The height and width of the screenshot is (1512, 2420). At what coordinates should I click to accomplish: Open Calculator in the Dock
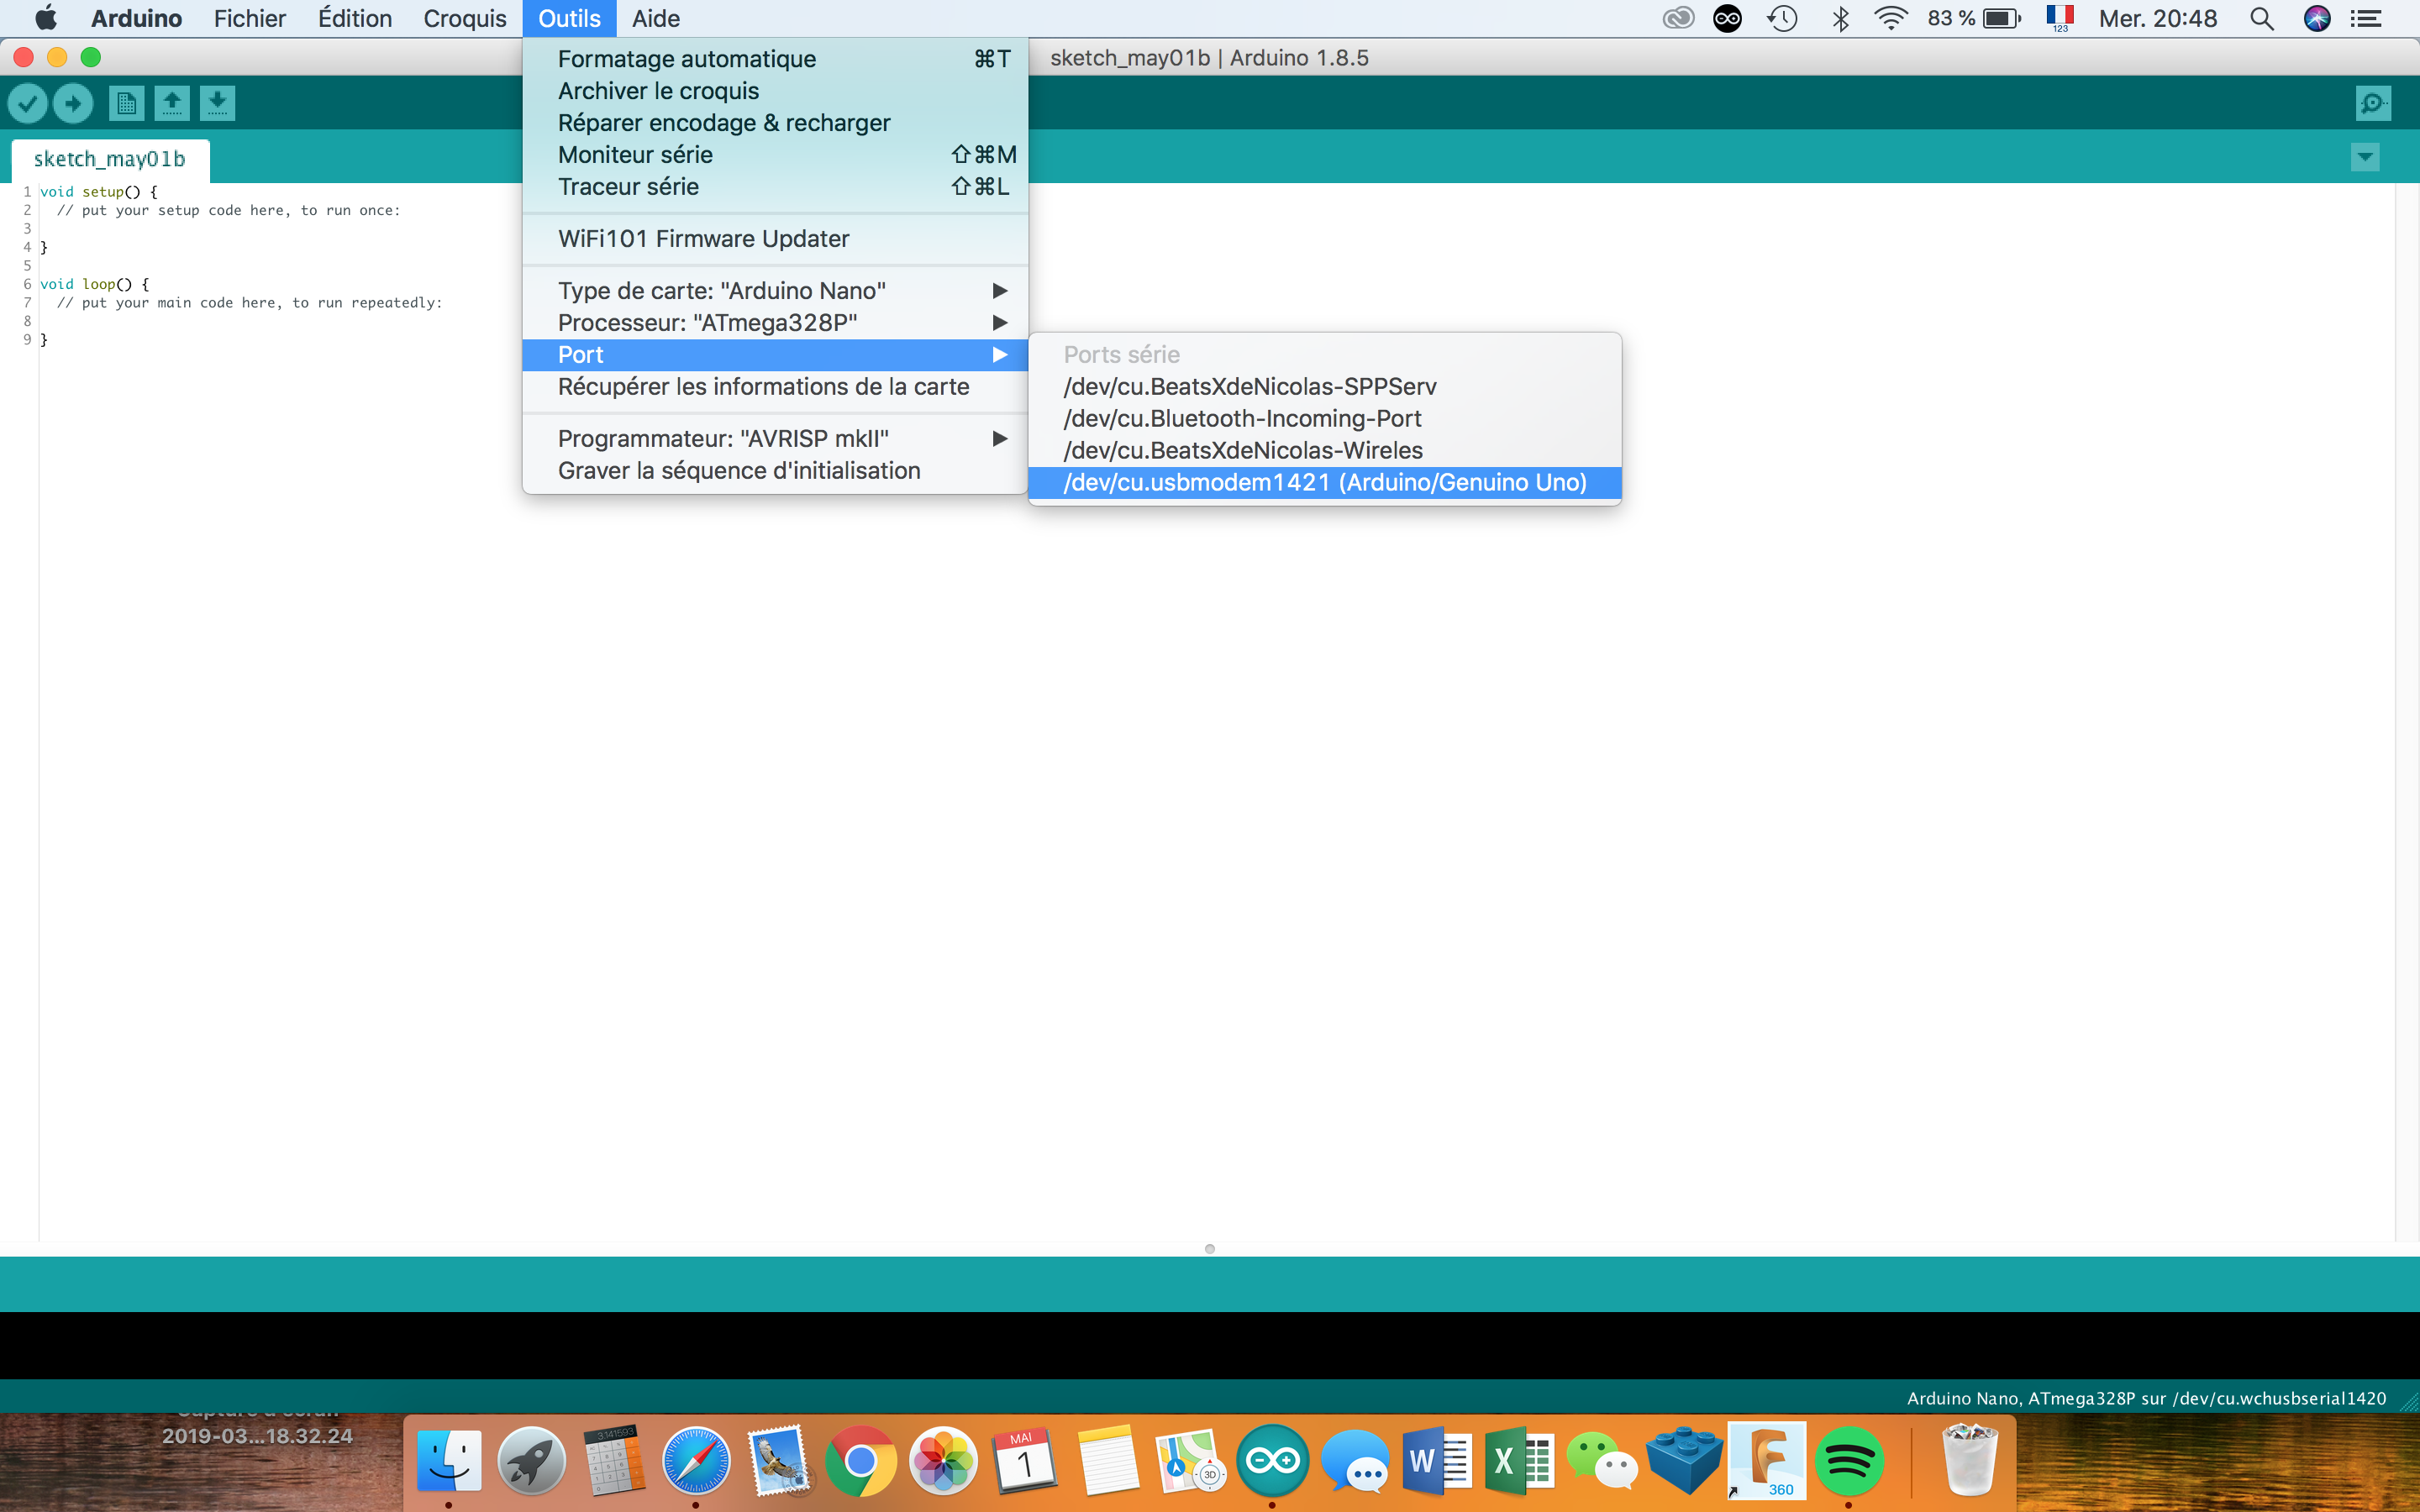click(x=613, y=1461)
